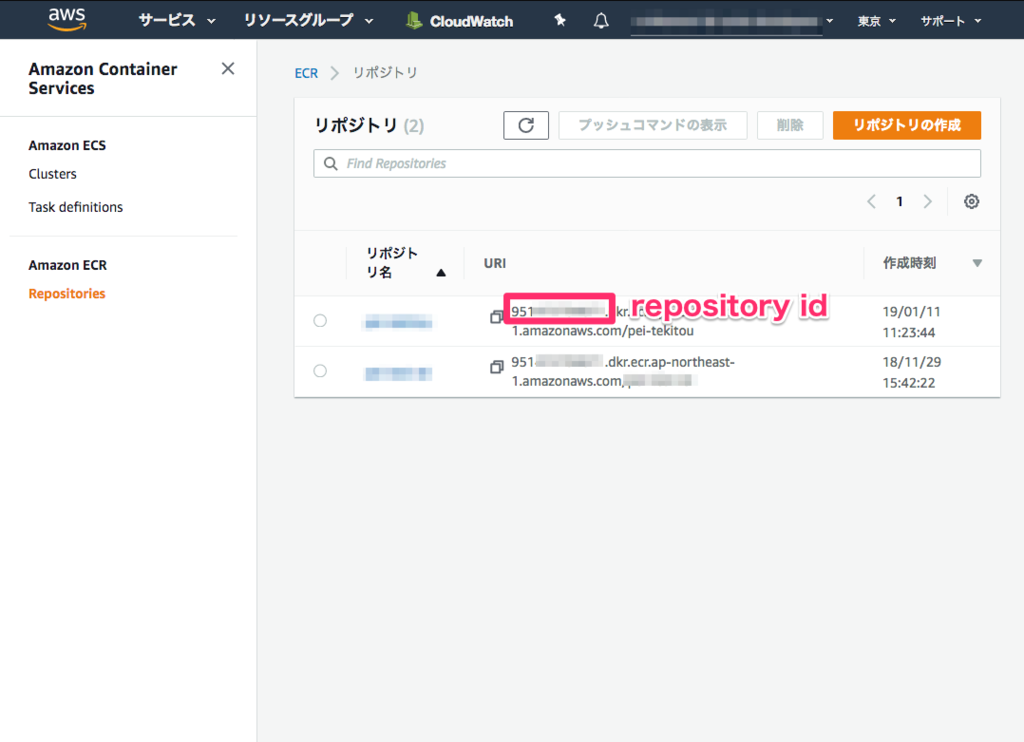Click the リポジトリの作成 button
The width and height of the screenshot is (1024, 742).
click(906, 125)
